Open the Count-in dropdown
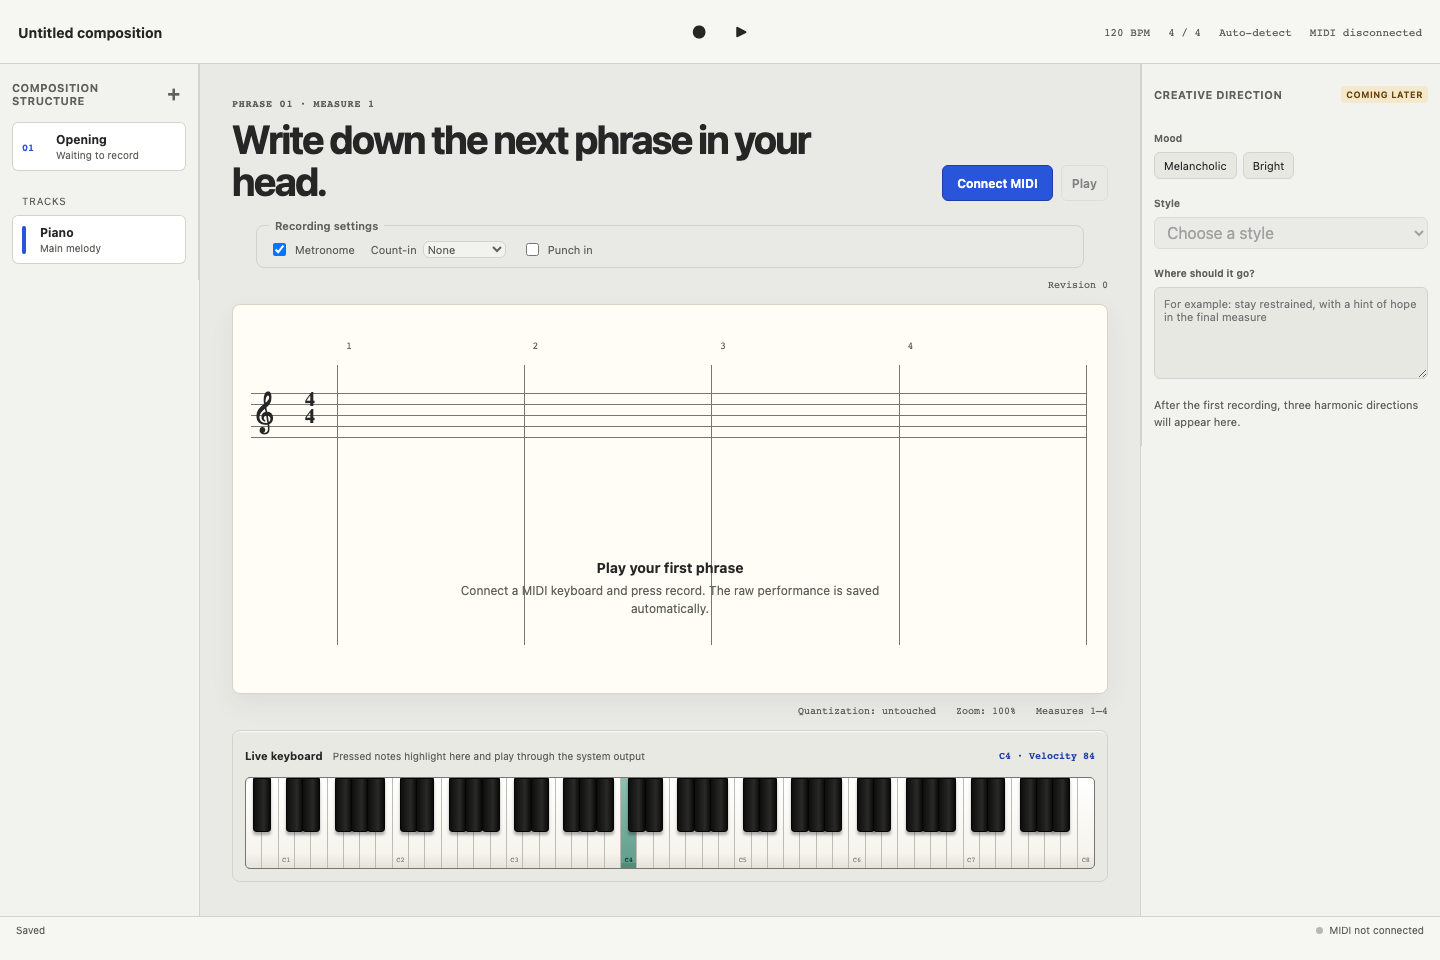The height and width of the screenshot is (960, 1440). coord(464,250)
